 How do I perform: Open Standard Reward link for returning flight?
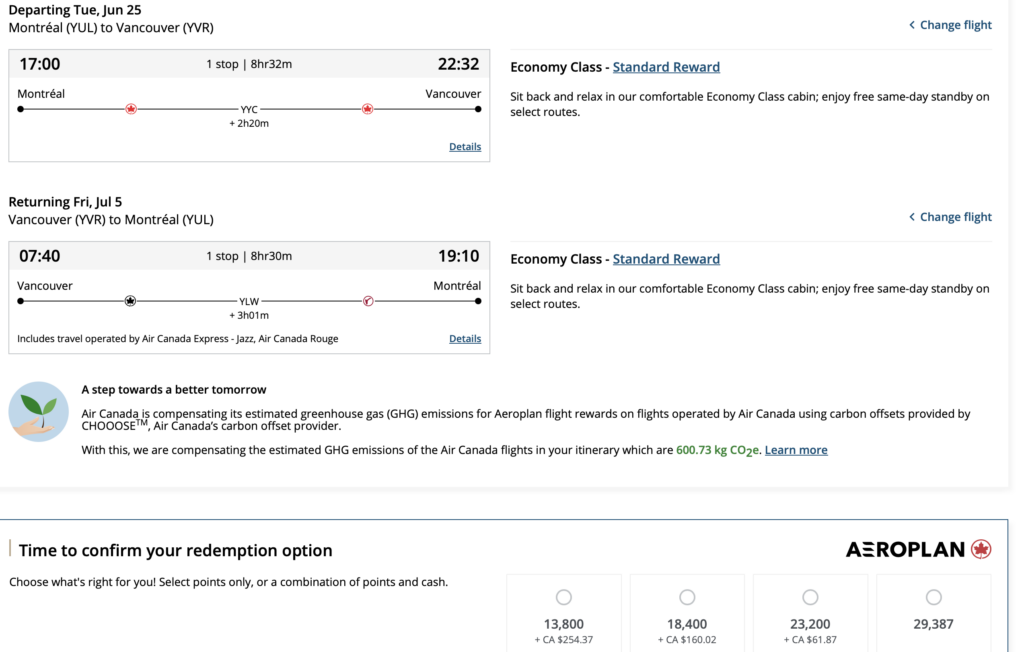point(666,259)
